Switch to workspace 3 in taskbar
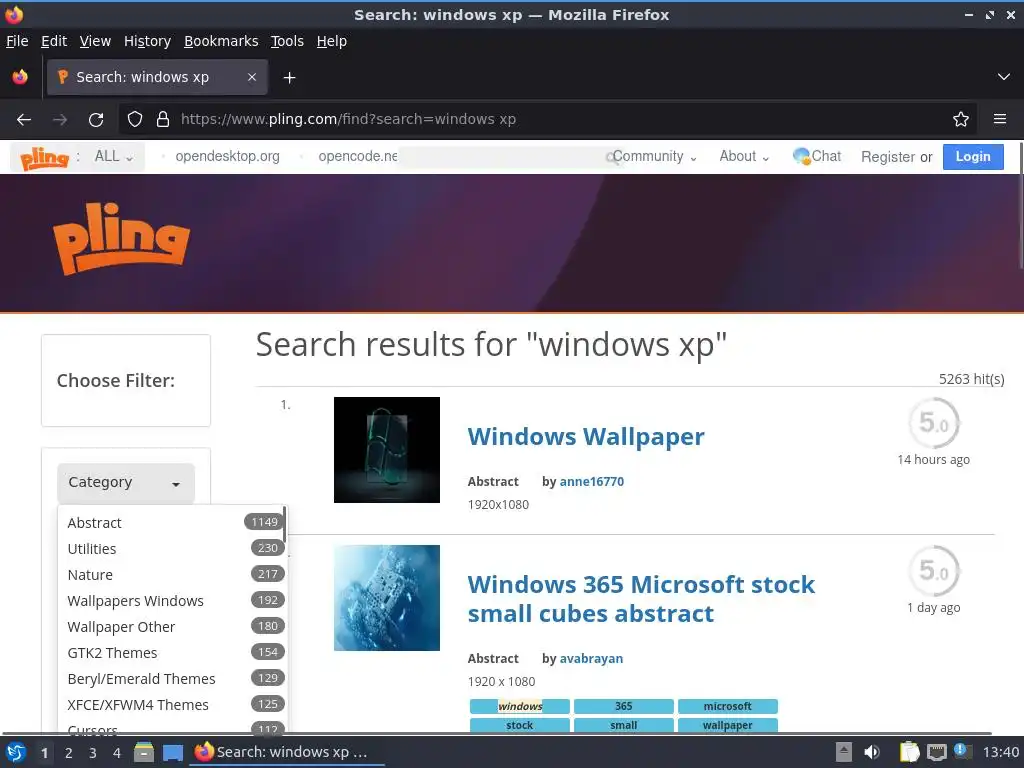Viewport: 1024px width, 768px height. pos(93,753)
